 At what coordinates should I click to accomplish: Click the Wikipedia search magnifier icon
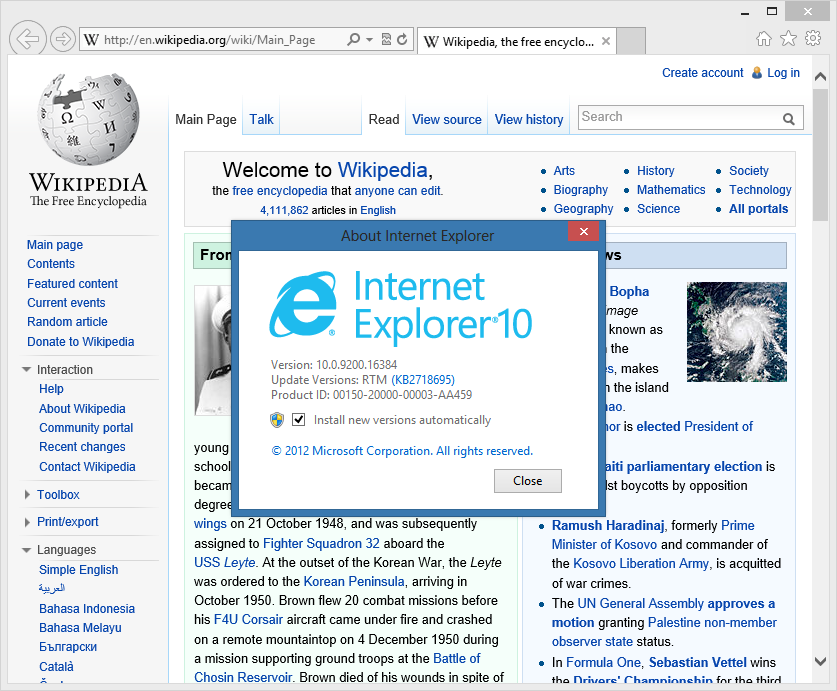[x=789, y=119]
